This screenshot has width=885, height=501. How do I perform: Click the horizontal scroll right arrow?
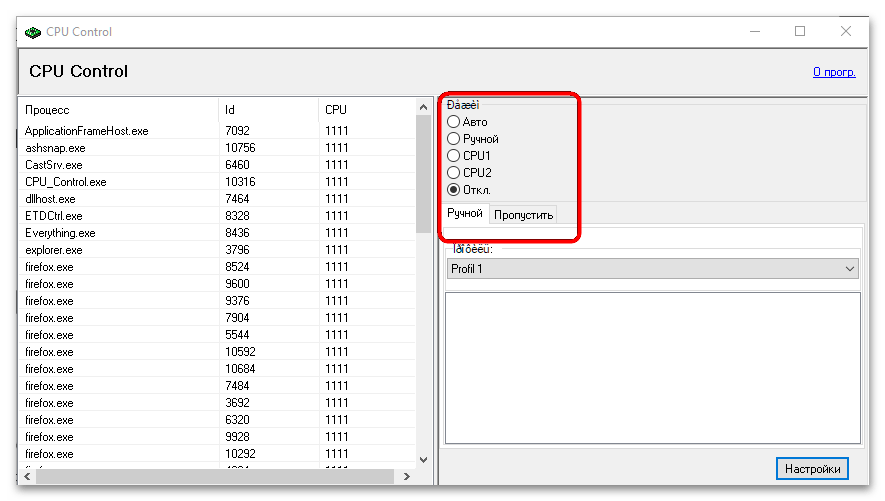(x=406, y=477)
